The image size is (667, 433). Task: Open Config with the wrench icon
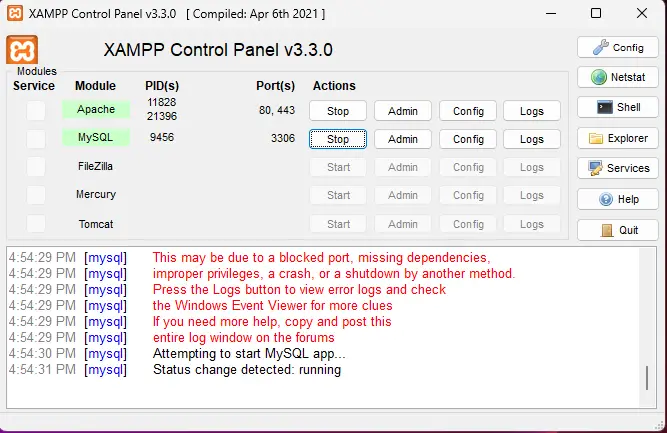click(618, 47)
